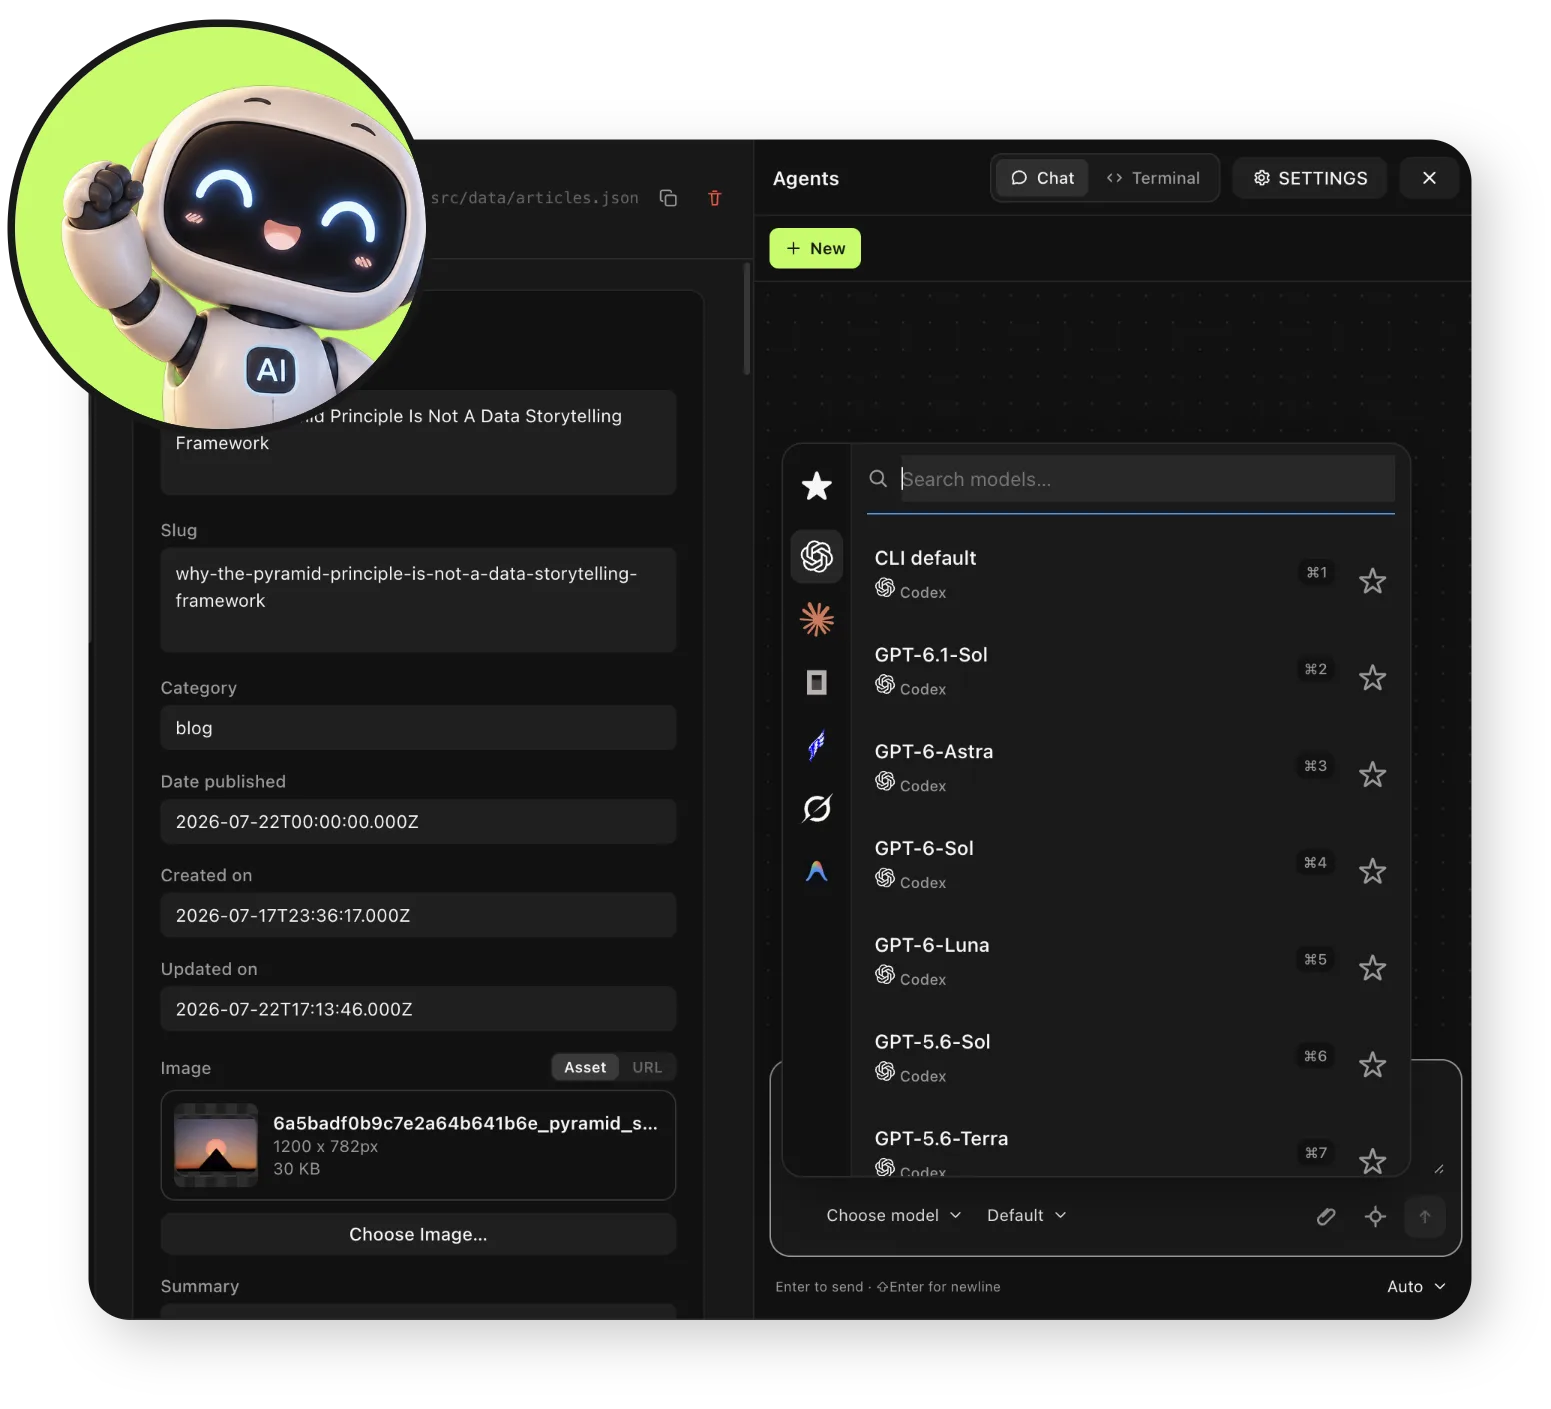Star the GPT-6.1-Sol model
This screenshot has width=1551, height=1409.
[x=1373, y=678]
